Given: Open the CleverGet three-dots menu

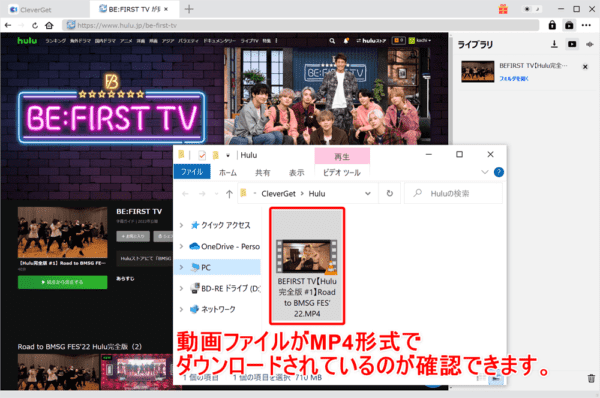Looking at the screenshot, I should 586,25.
